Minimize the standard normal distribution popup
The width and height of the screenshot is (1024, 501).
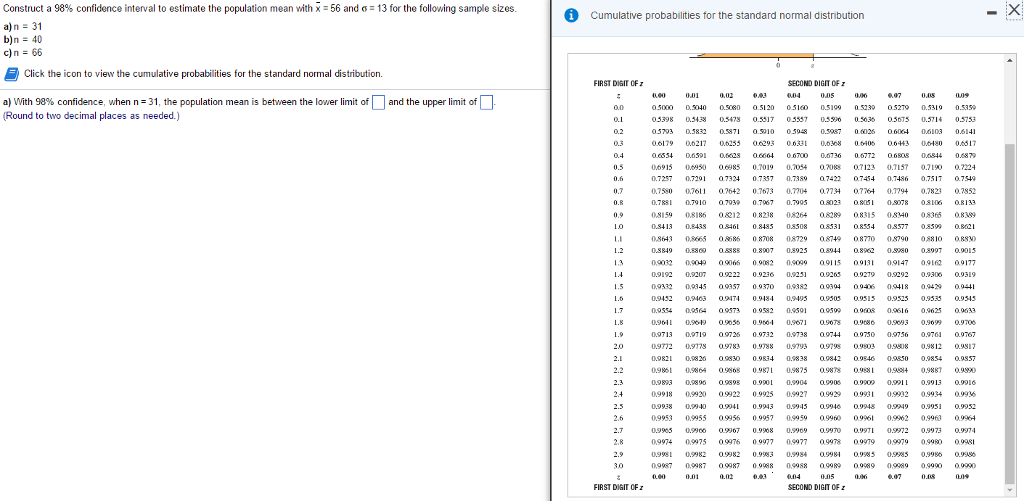(991, 14)
